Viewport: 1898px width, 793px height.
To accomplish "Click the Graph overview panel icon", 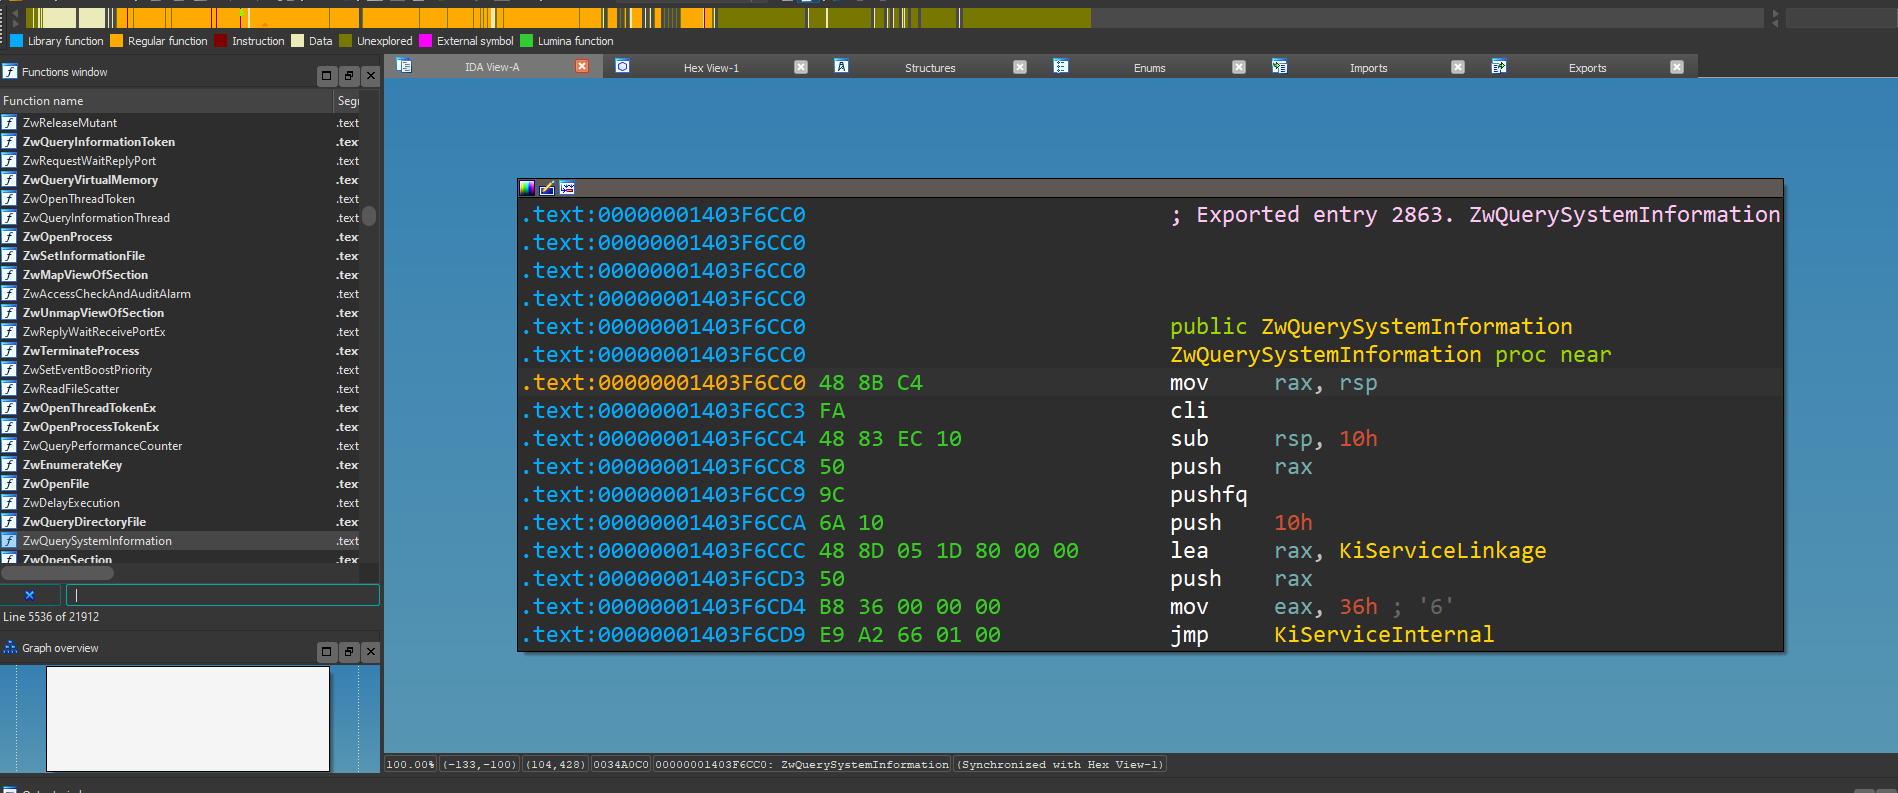I will point(10,648).
